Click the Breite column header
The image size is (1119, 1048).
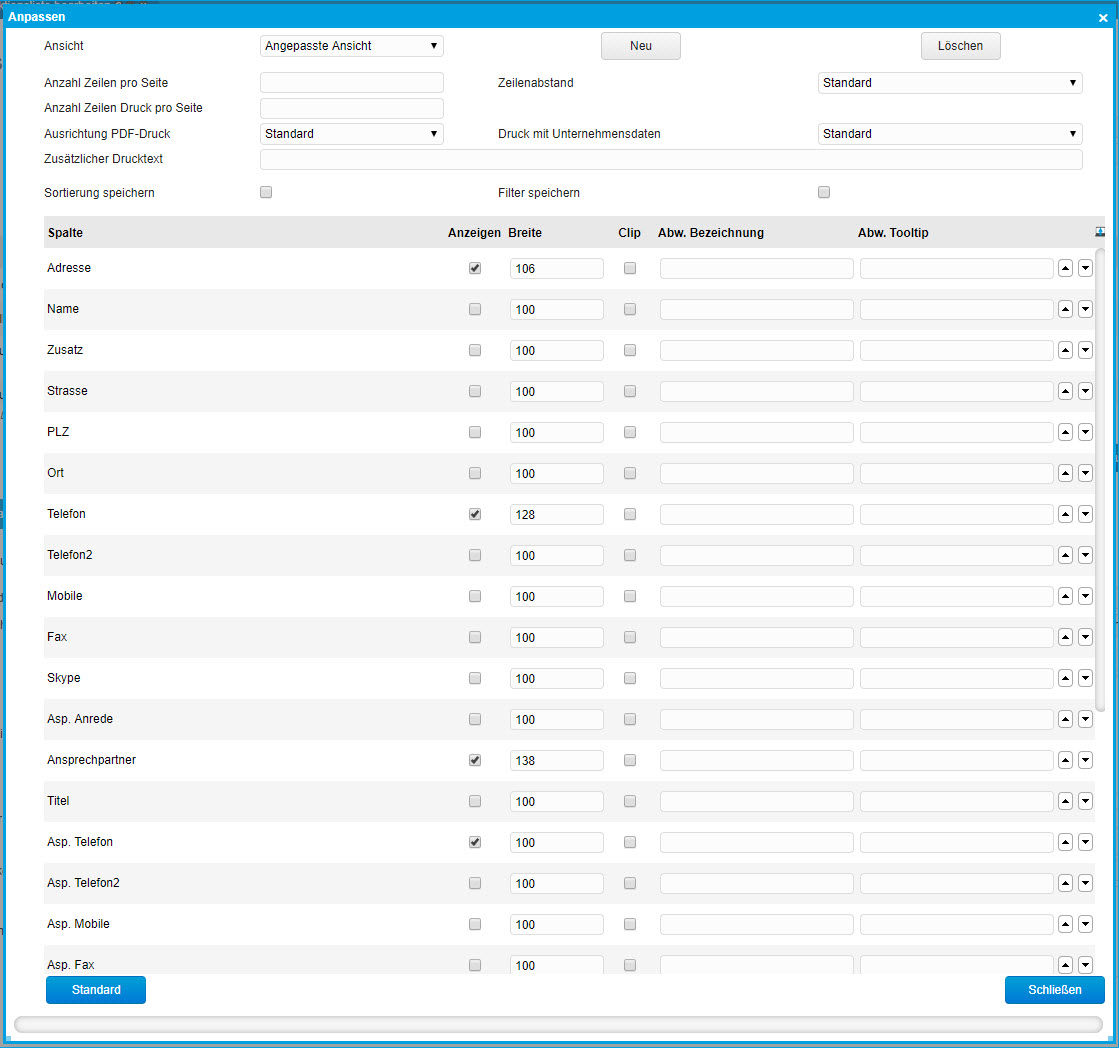click(x=525, y=233)
